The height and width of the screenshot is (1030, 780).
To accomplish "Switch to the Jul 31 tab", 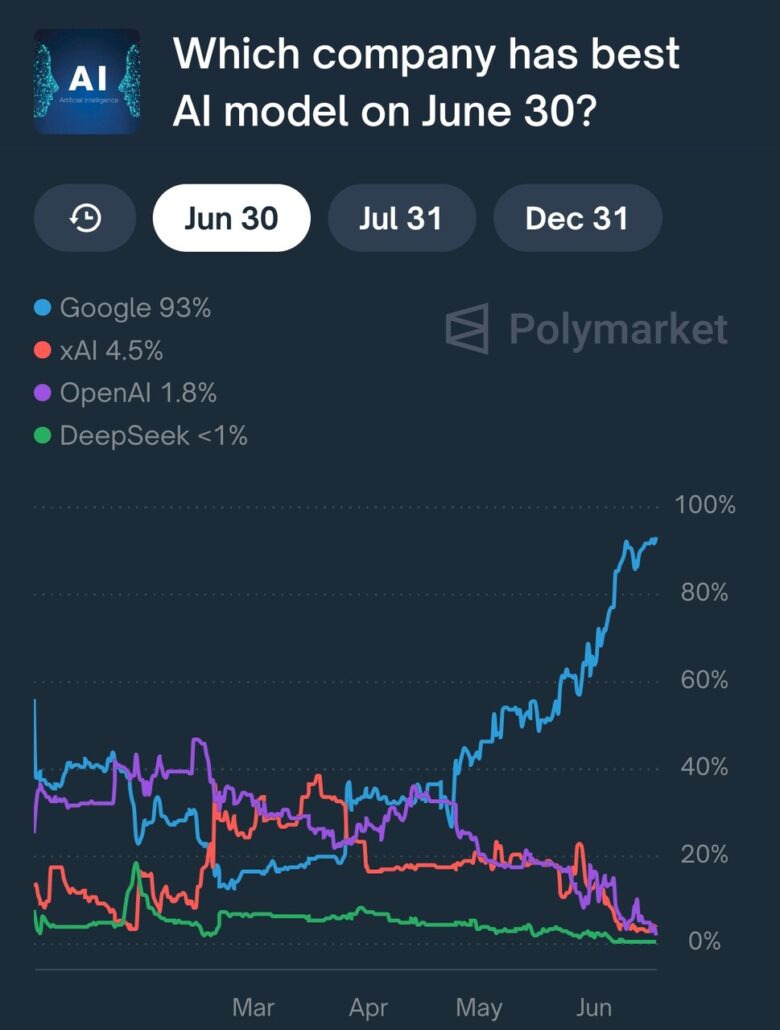I will pos(400,218).
